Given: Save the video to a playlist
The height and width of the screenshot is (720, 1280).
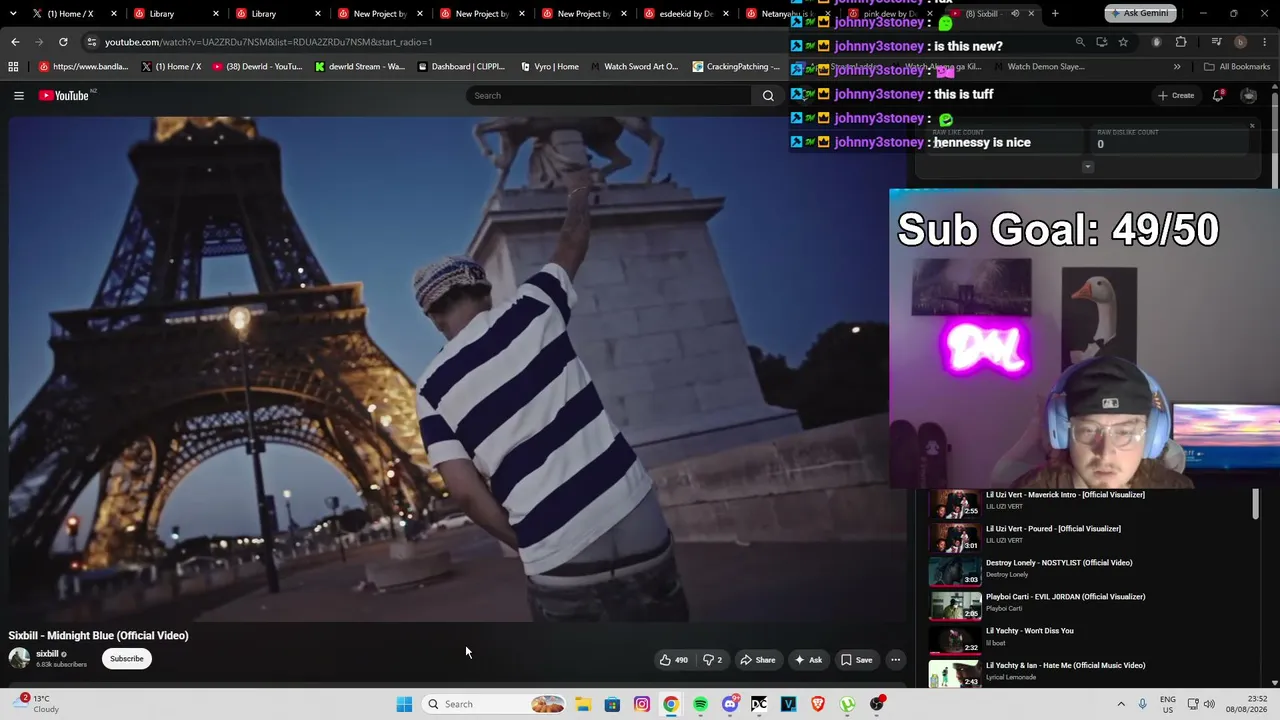Looking at the screenshot, I should pyautogui.click(x=856, y=660).
